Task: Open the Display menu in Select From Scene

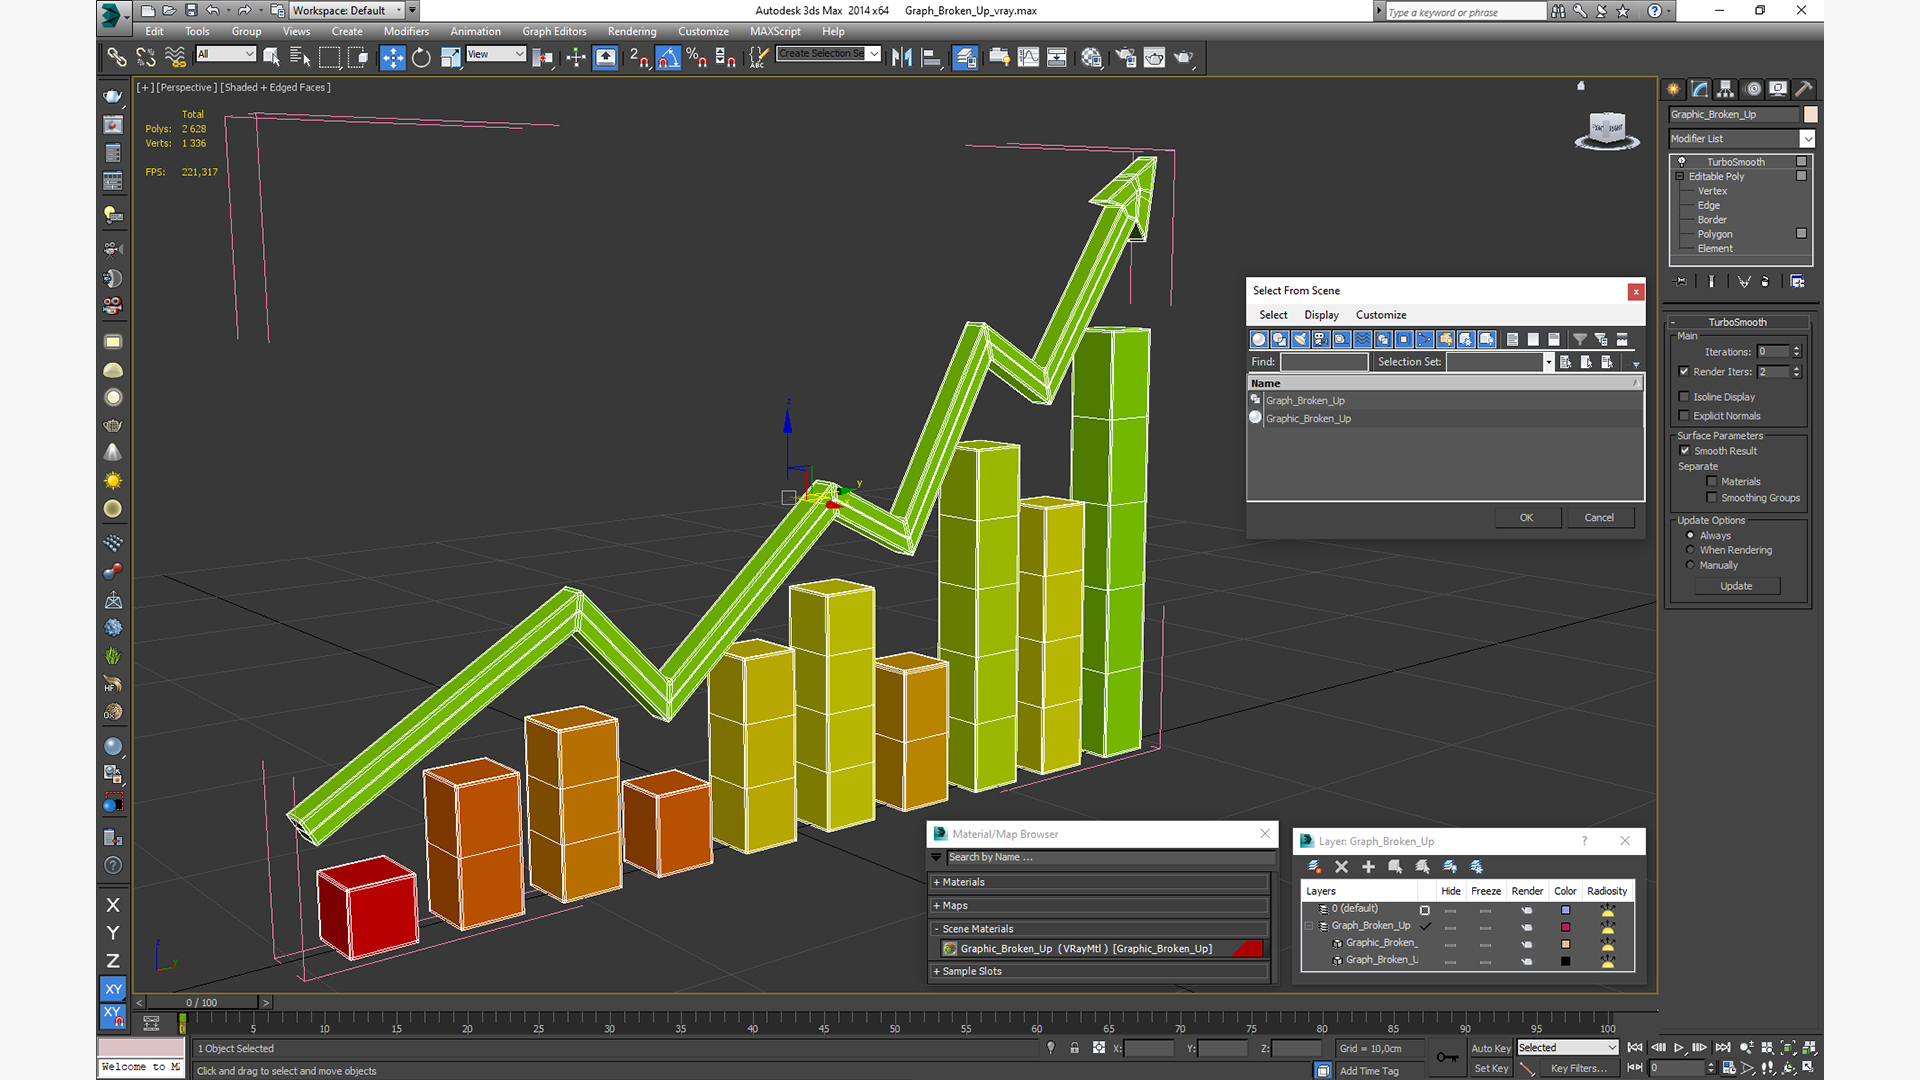Action: (1321, 315)
